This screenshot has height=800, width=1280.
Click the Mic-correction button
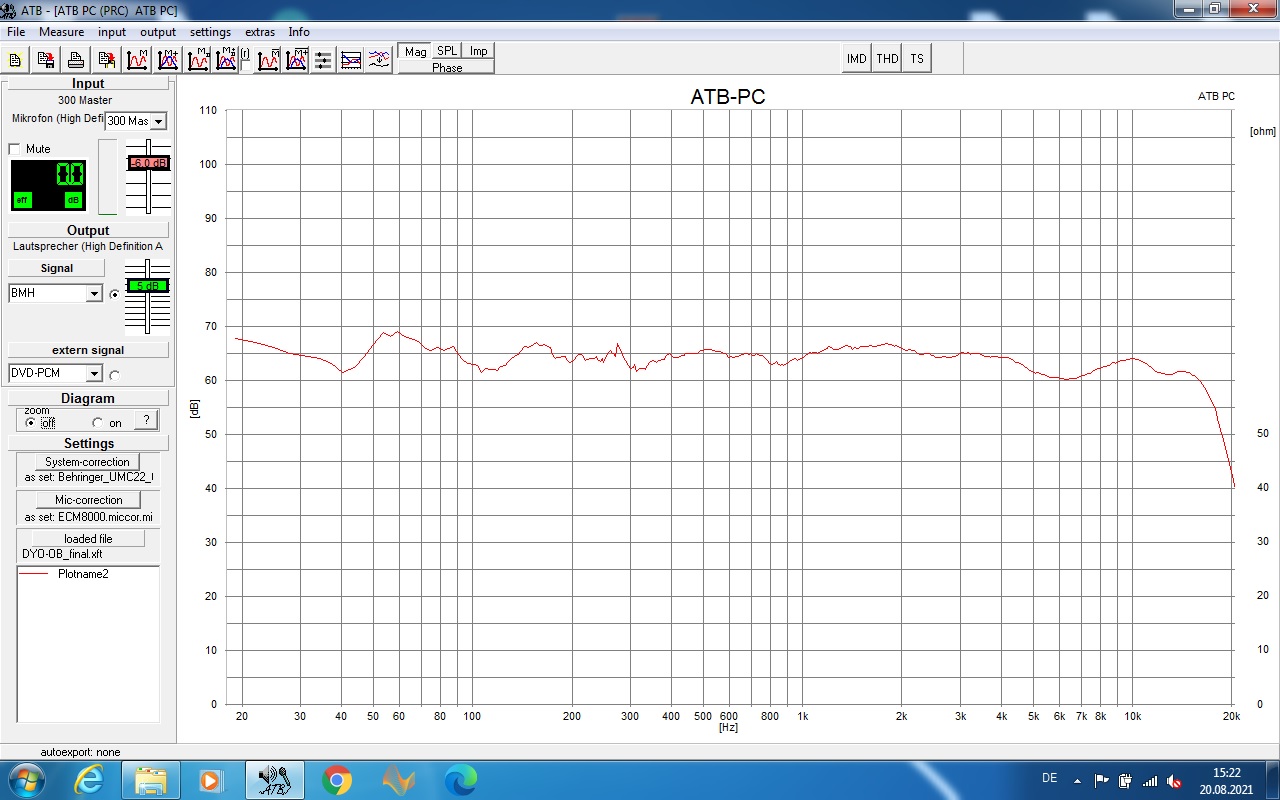88,500
